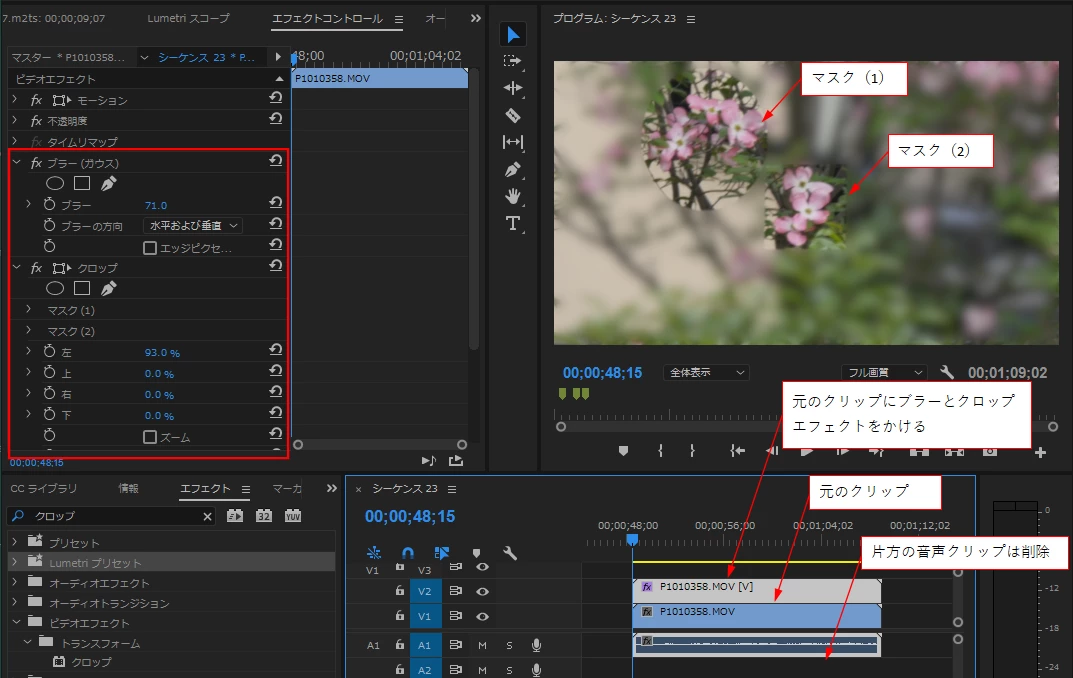Create rectangle mask for ブラー (ガウス)

point(82,183)
